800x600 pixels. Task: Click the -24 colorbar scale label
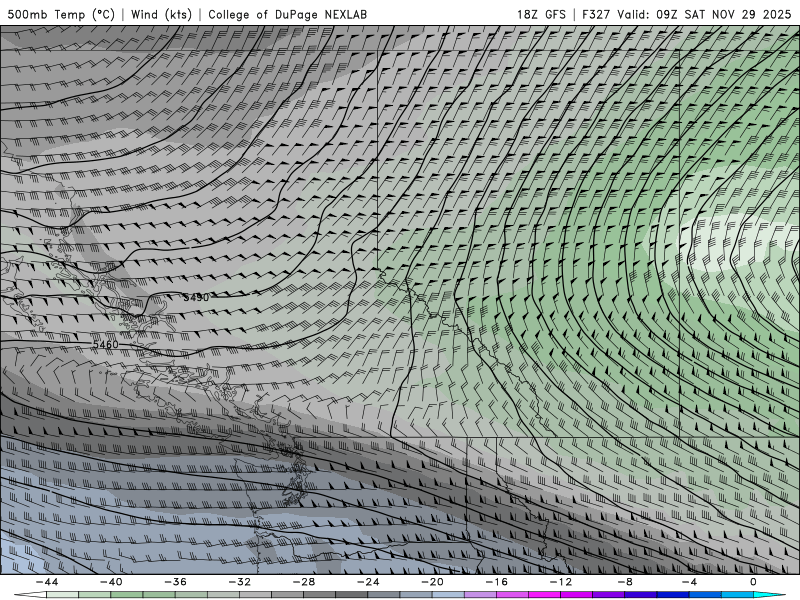click(x=368, y=582)
